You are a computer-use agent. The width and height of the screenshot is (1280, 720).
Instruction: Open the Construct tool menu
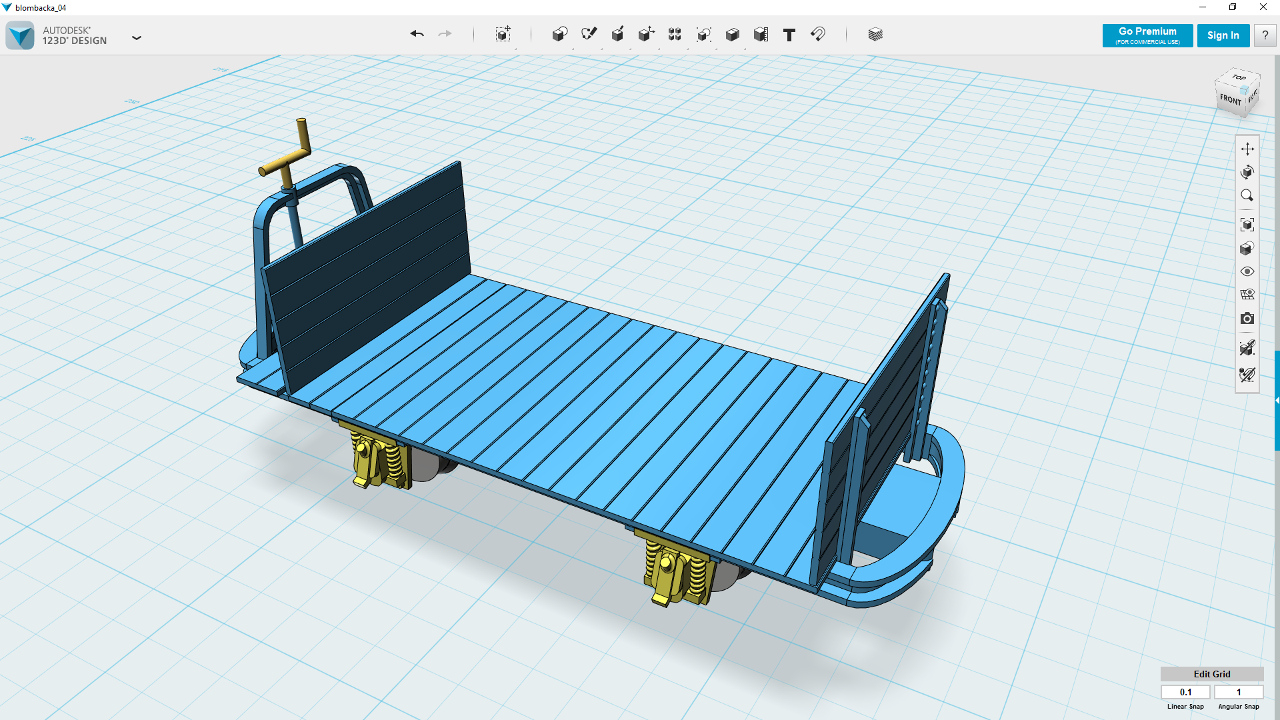point(618,34)
